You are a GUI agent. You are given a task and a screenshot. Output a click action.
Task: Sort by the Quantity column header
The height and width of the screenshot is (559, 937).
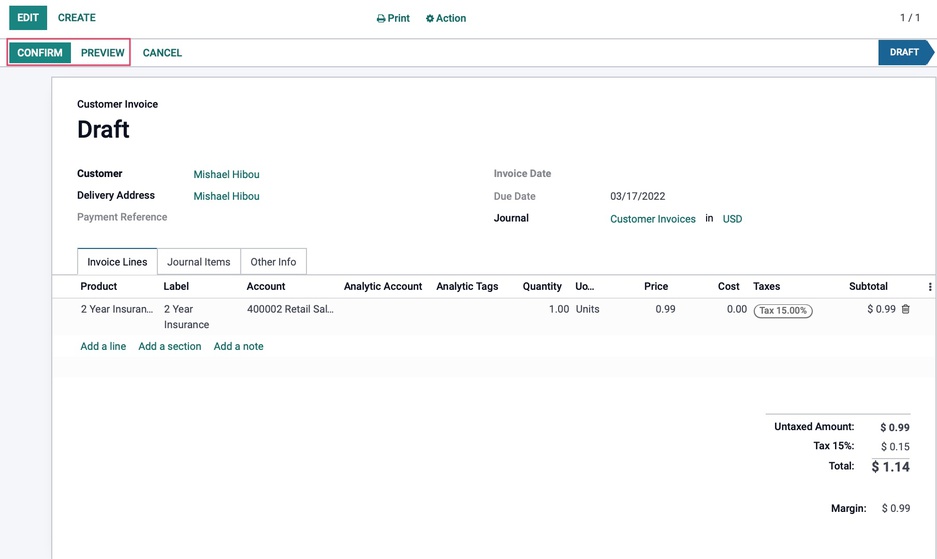[542, 286]
